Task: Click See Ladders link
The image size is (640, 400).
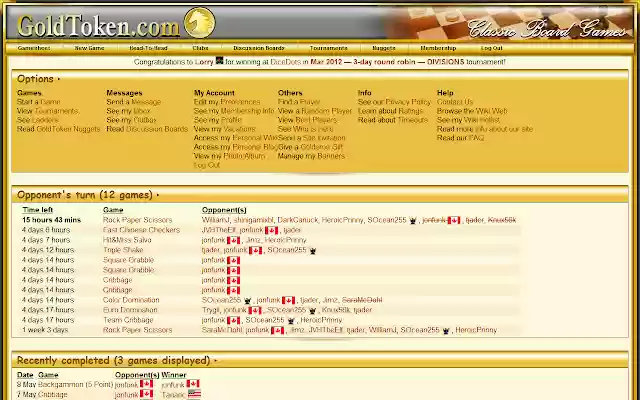Action: [38, 120]
